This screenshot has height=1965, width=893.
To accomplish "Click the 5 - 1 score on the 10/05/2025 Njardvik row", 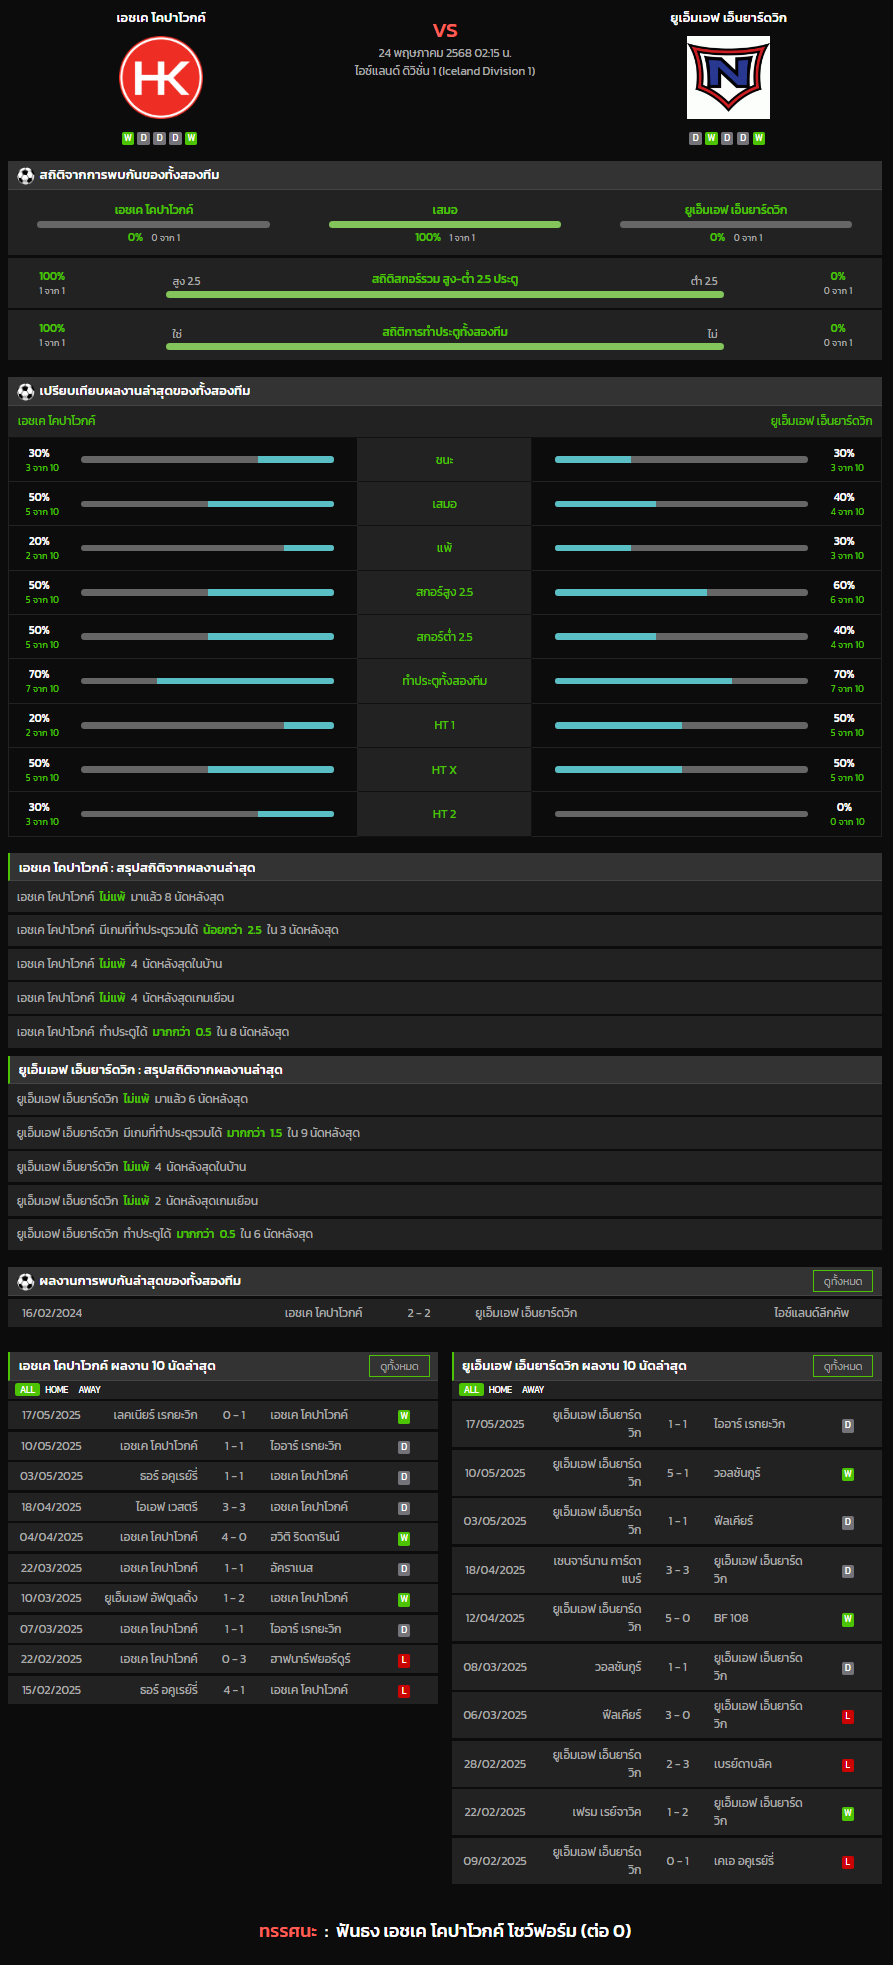I will click(x=678, y=1474).
